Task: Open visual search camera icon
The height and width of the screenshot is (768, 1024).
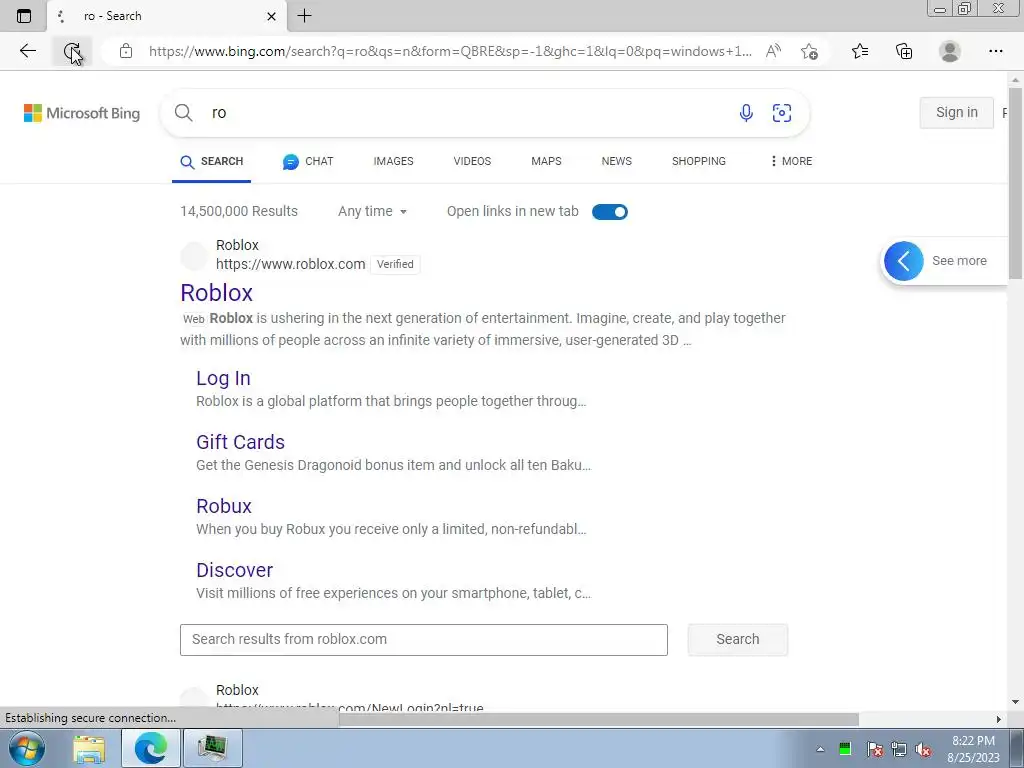Action: [782, 112]
